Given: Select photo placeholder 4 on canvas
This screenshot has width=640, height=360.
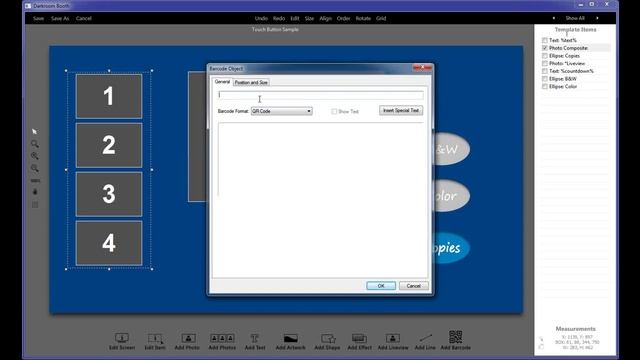Looking at the screenshot, I should click(x=109, y=243).
